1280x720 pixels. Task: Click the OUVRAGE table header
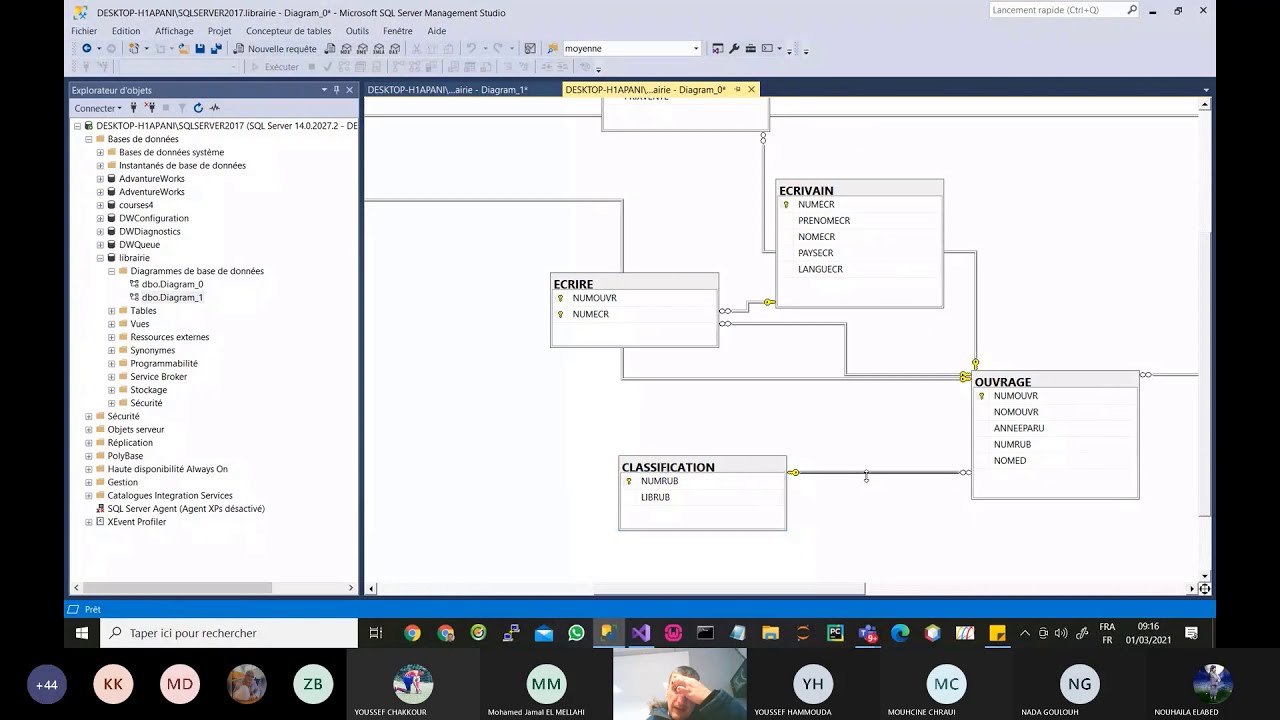click(x=1055, y=382)
